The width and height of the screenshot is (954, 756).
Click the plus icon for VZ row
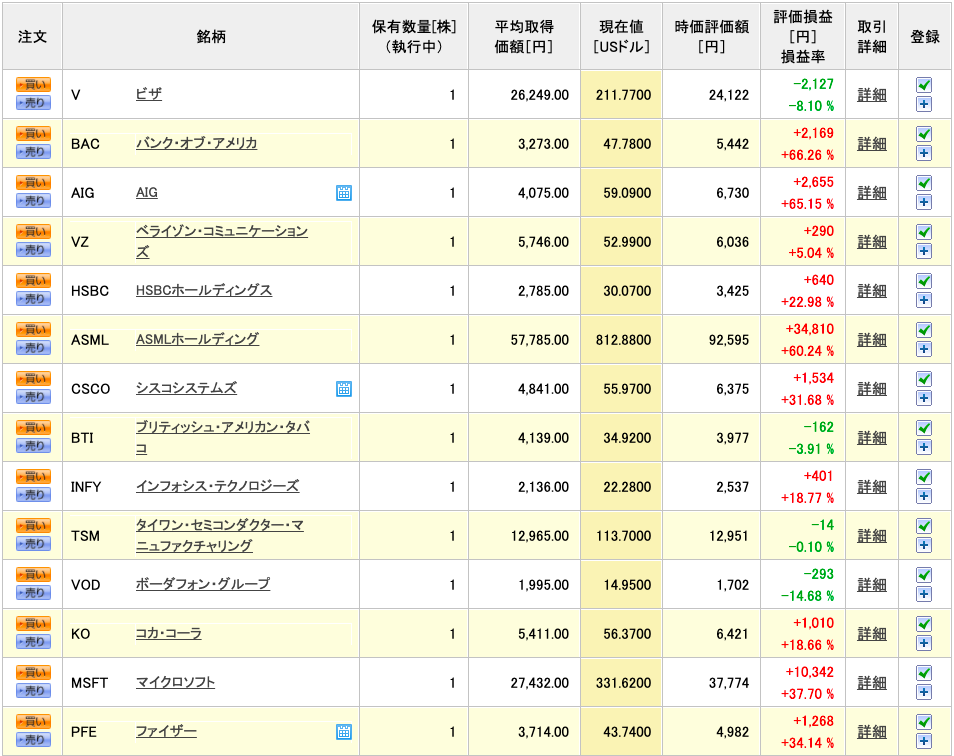pyautogui.click(x=924, y=251)
